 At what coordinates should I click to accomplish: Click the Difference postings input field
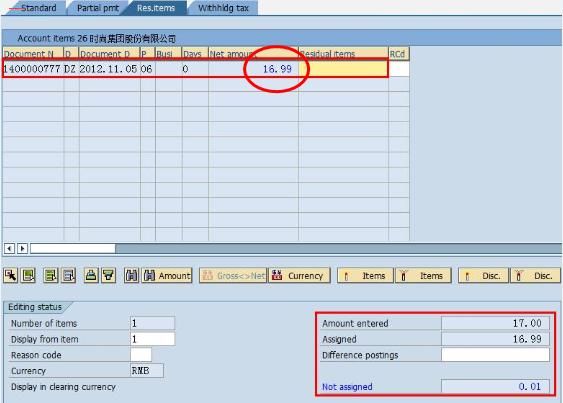(x=495, y=355)
